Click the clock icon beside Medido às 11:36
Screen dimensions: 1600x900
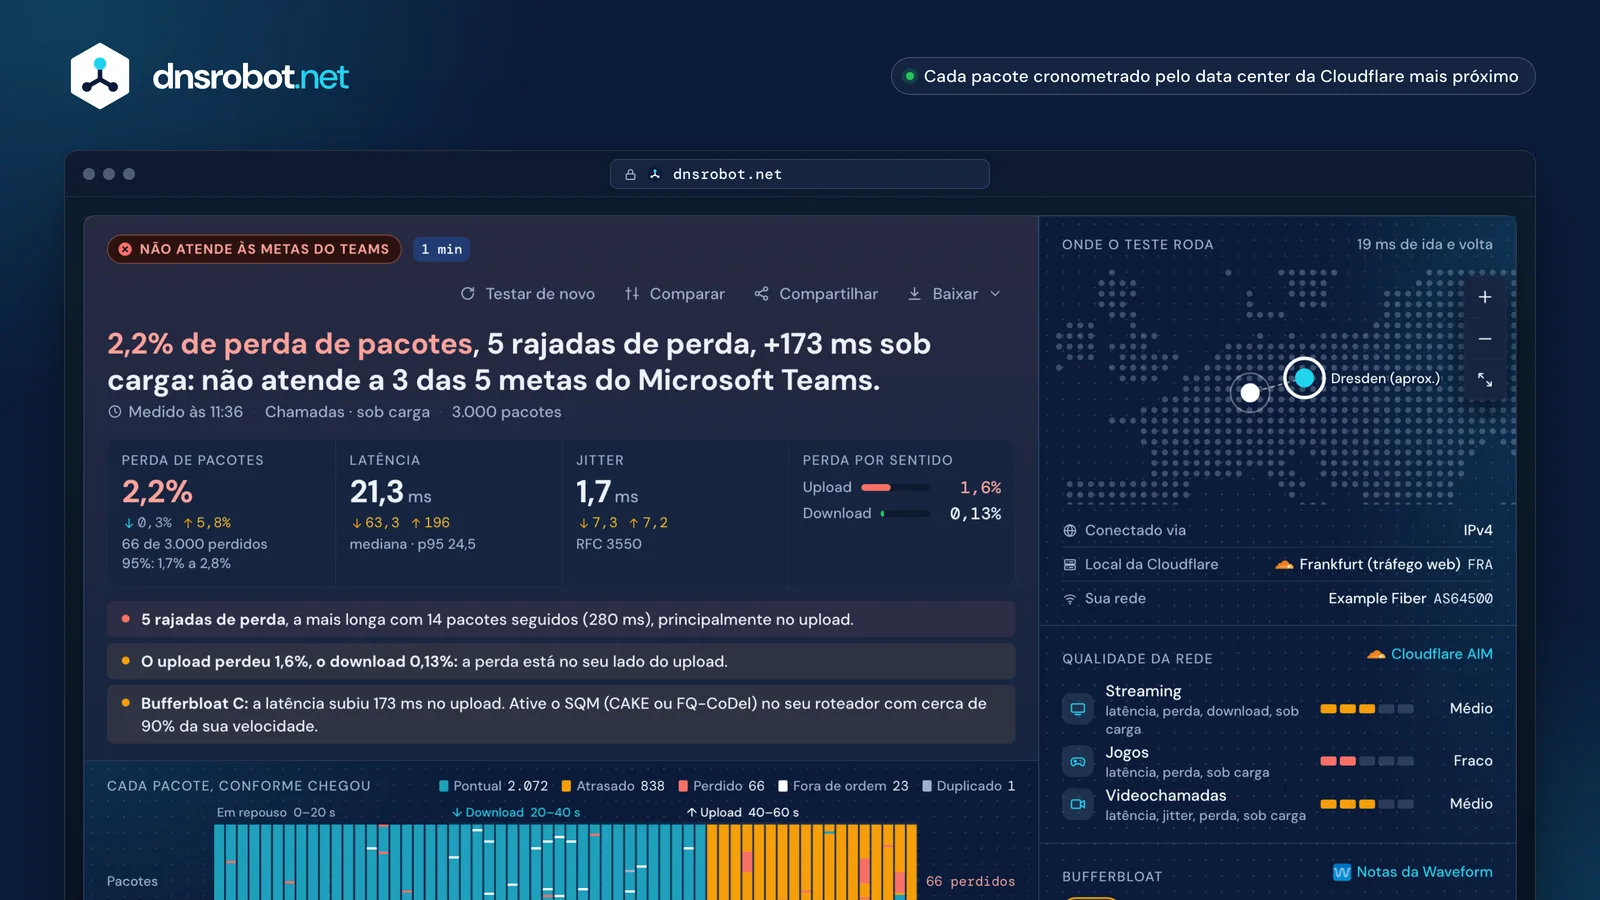[x=115, y=412]
